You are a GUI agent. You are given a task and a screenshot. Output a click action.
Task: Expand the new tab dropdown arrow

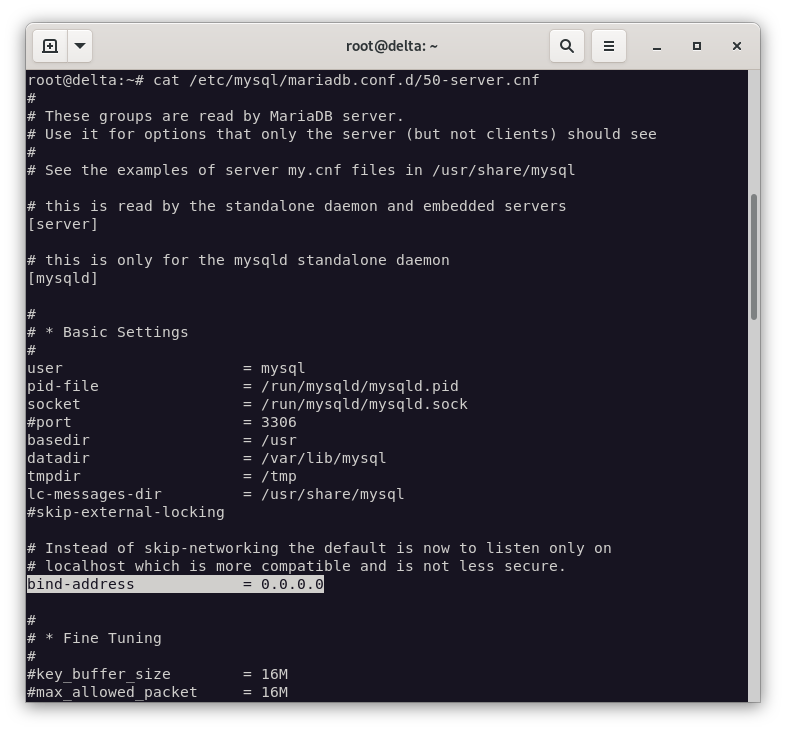click(80, 46)
